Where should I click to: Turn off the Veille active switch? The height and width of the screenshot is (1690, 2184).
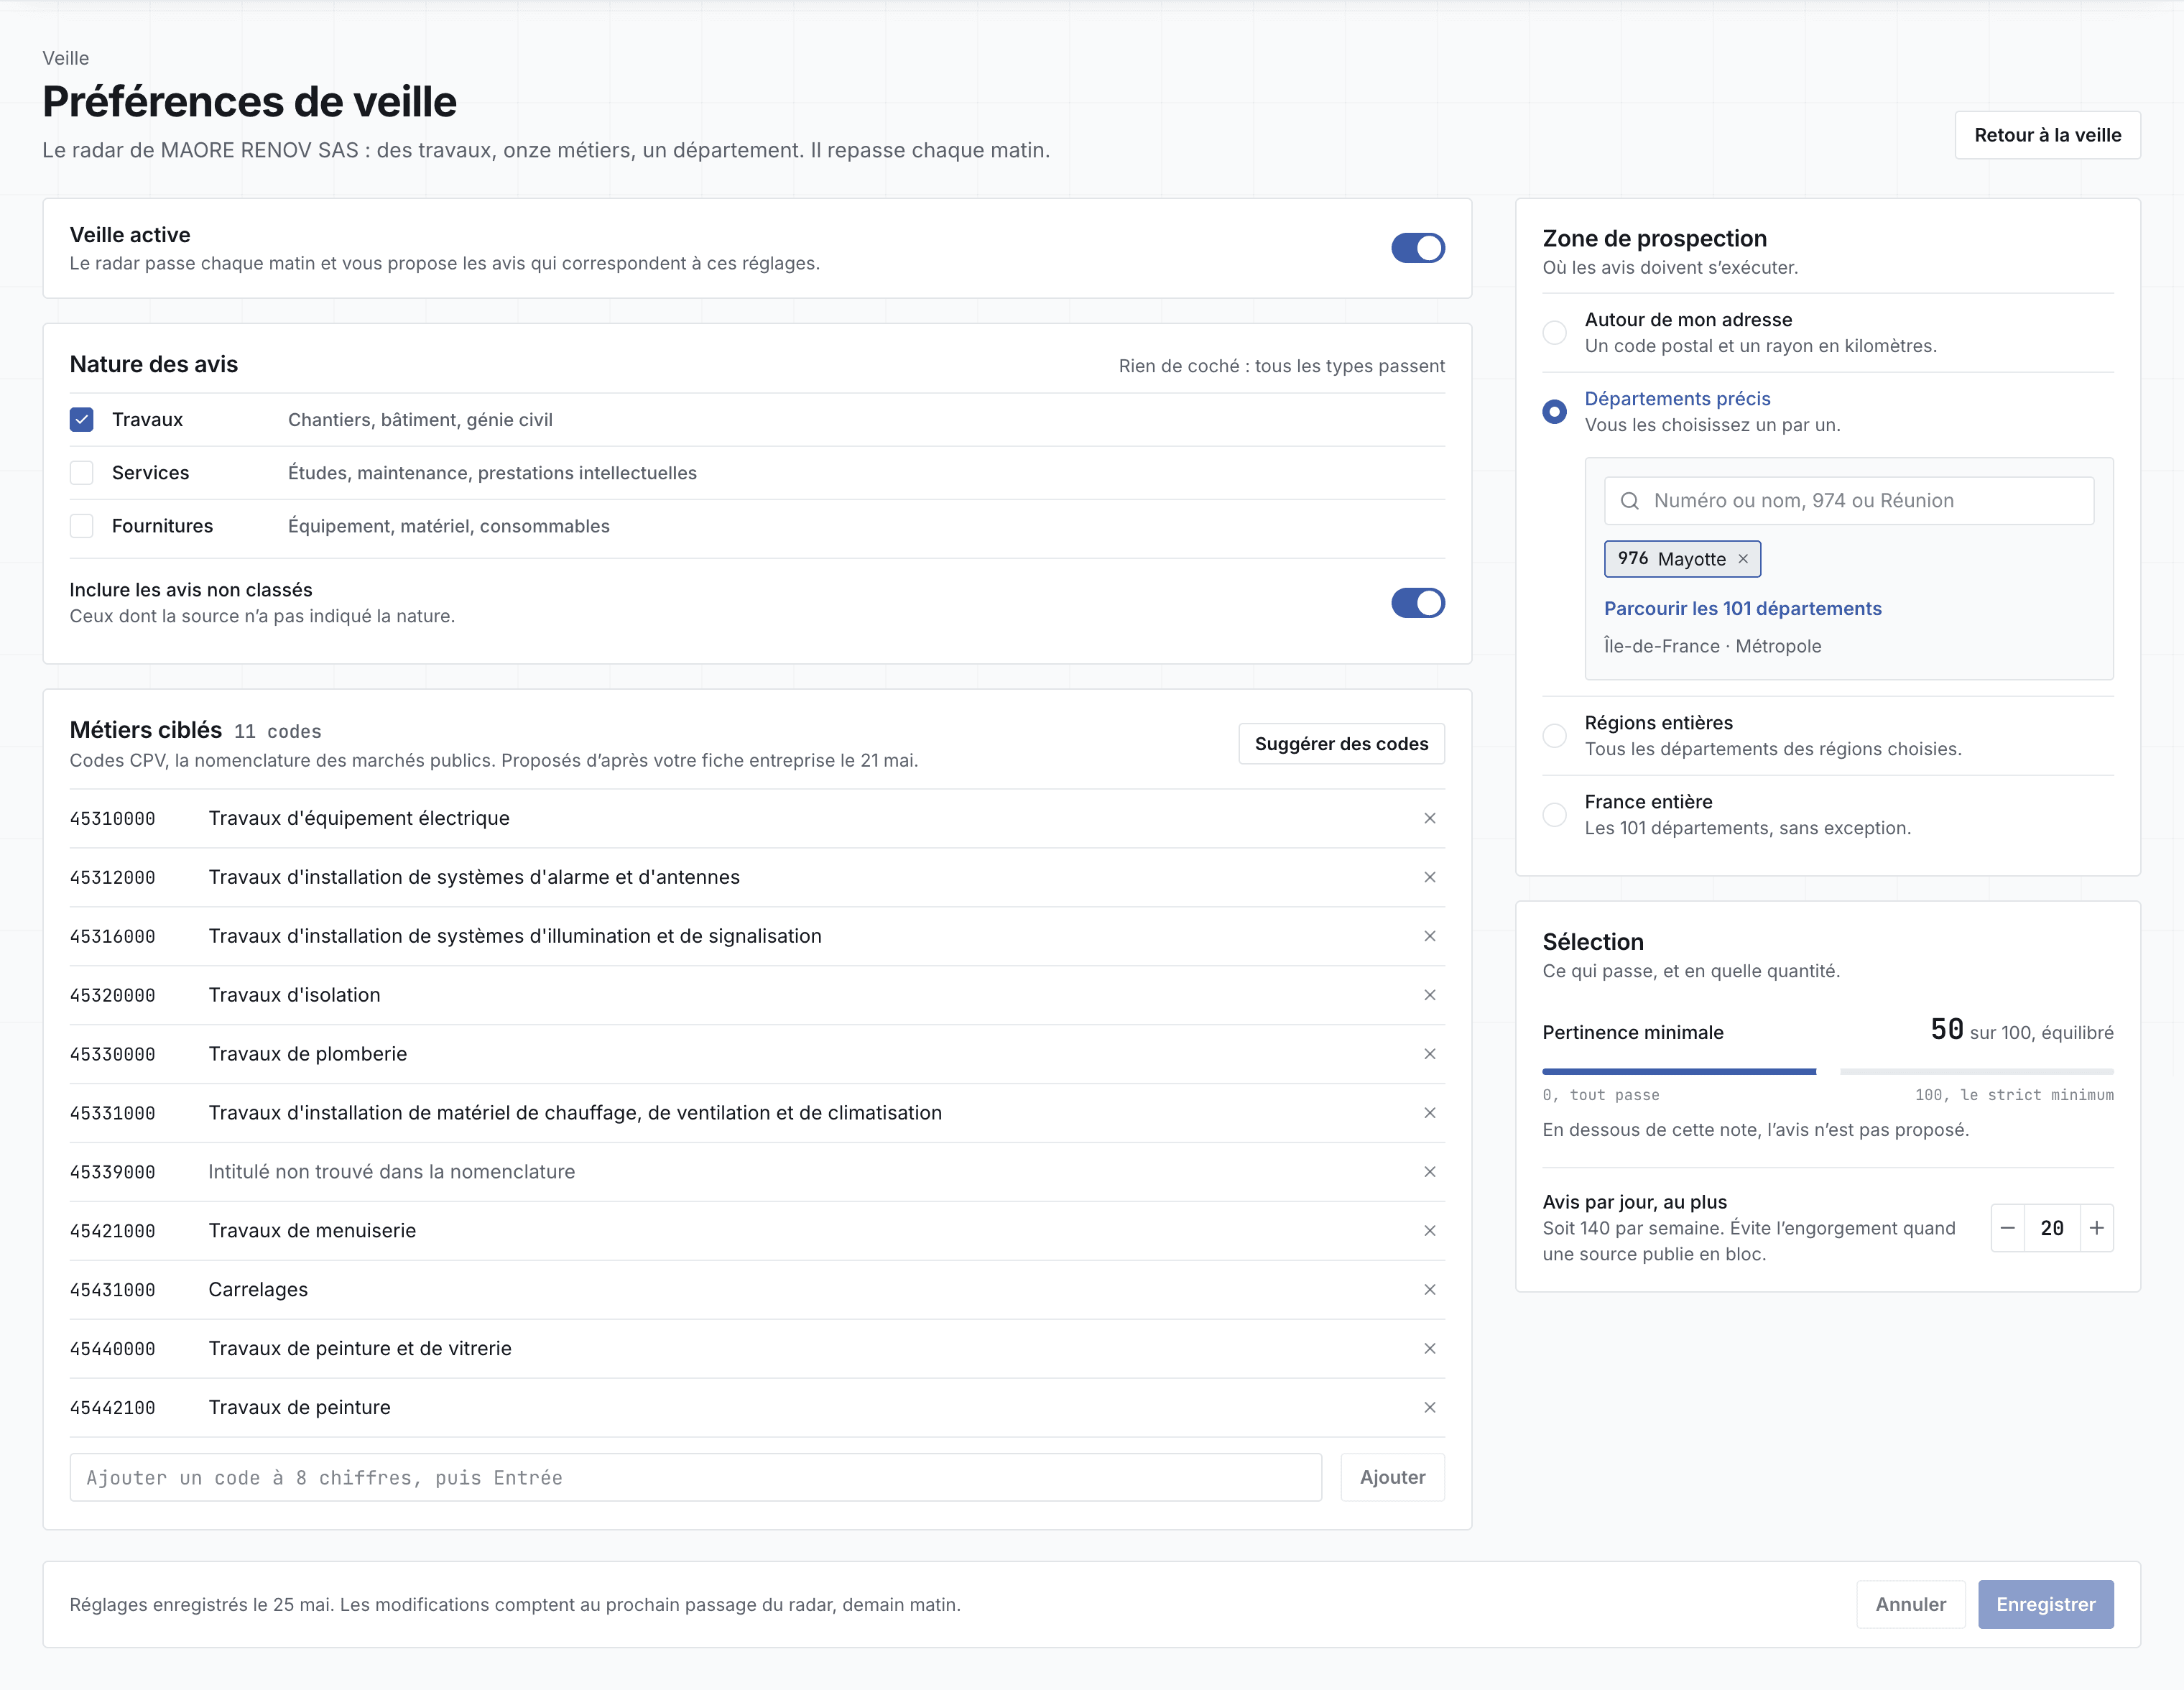[1418, 248]
